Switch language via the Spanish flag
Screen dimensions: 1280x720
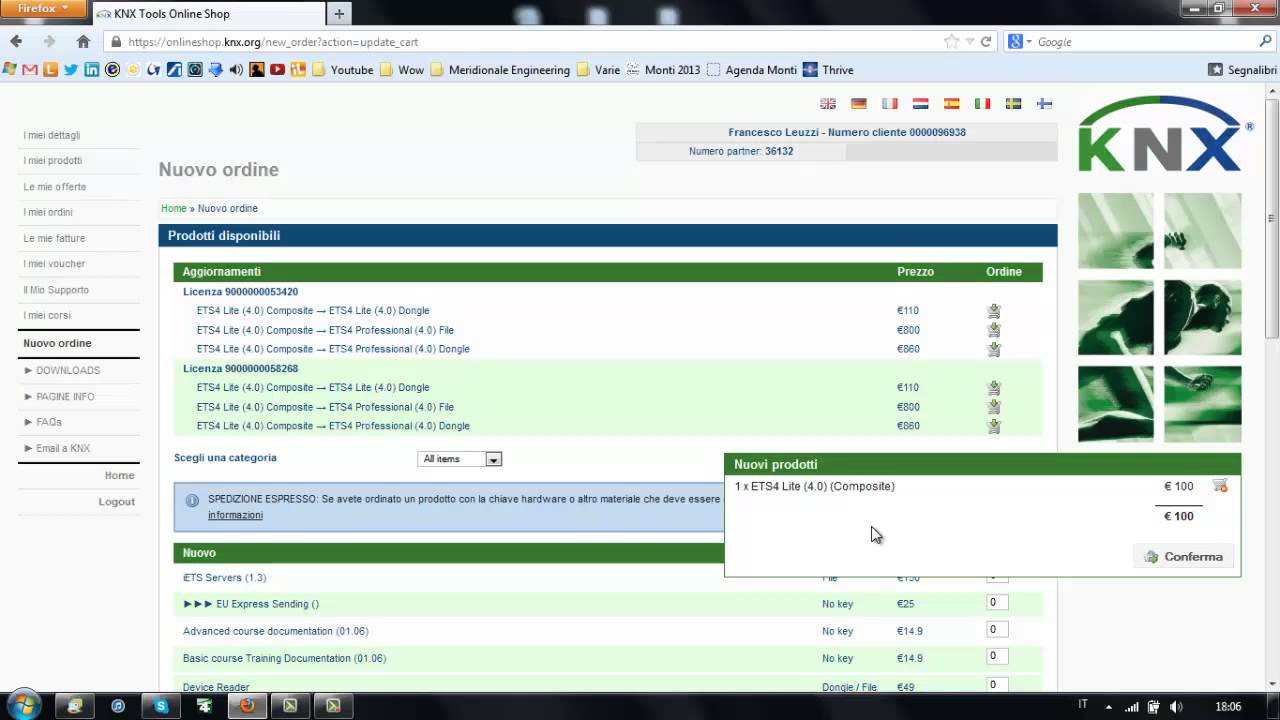(952, 103)
